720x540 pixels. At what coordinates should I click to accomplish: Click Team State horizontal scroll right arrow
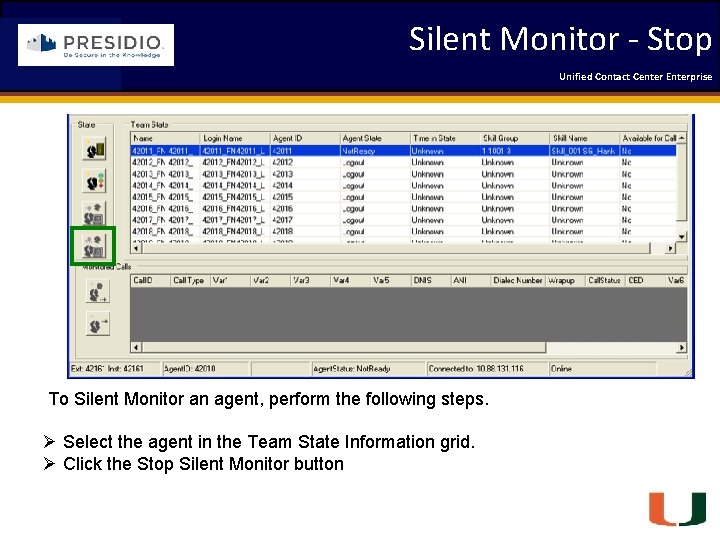coord(670,248)
